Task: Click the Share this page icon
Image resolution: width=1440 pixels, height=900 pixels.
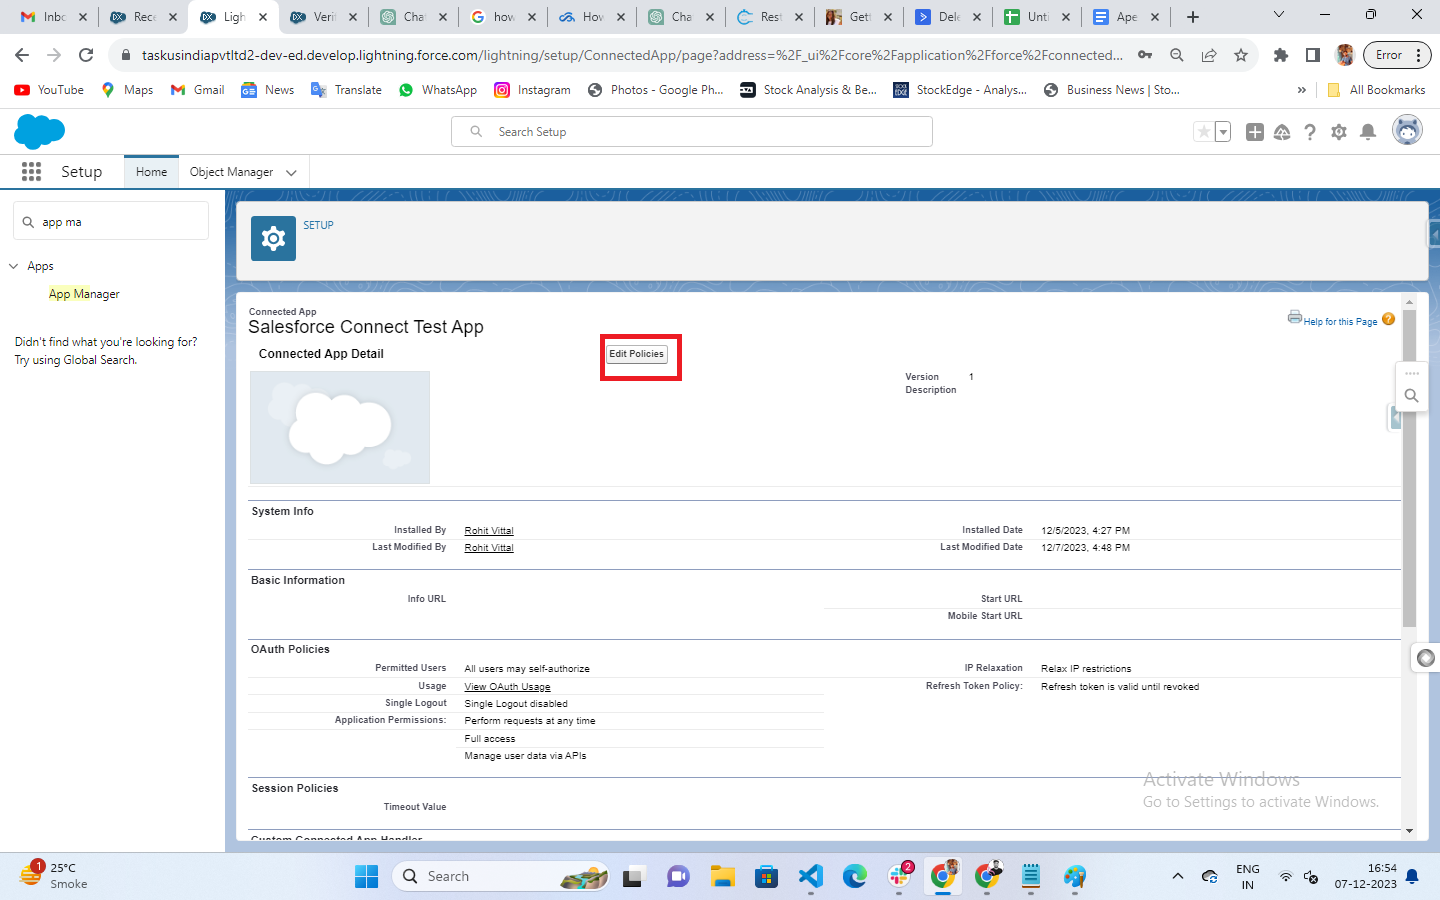Action: click(1209, 55)
